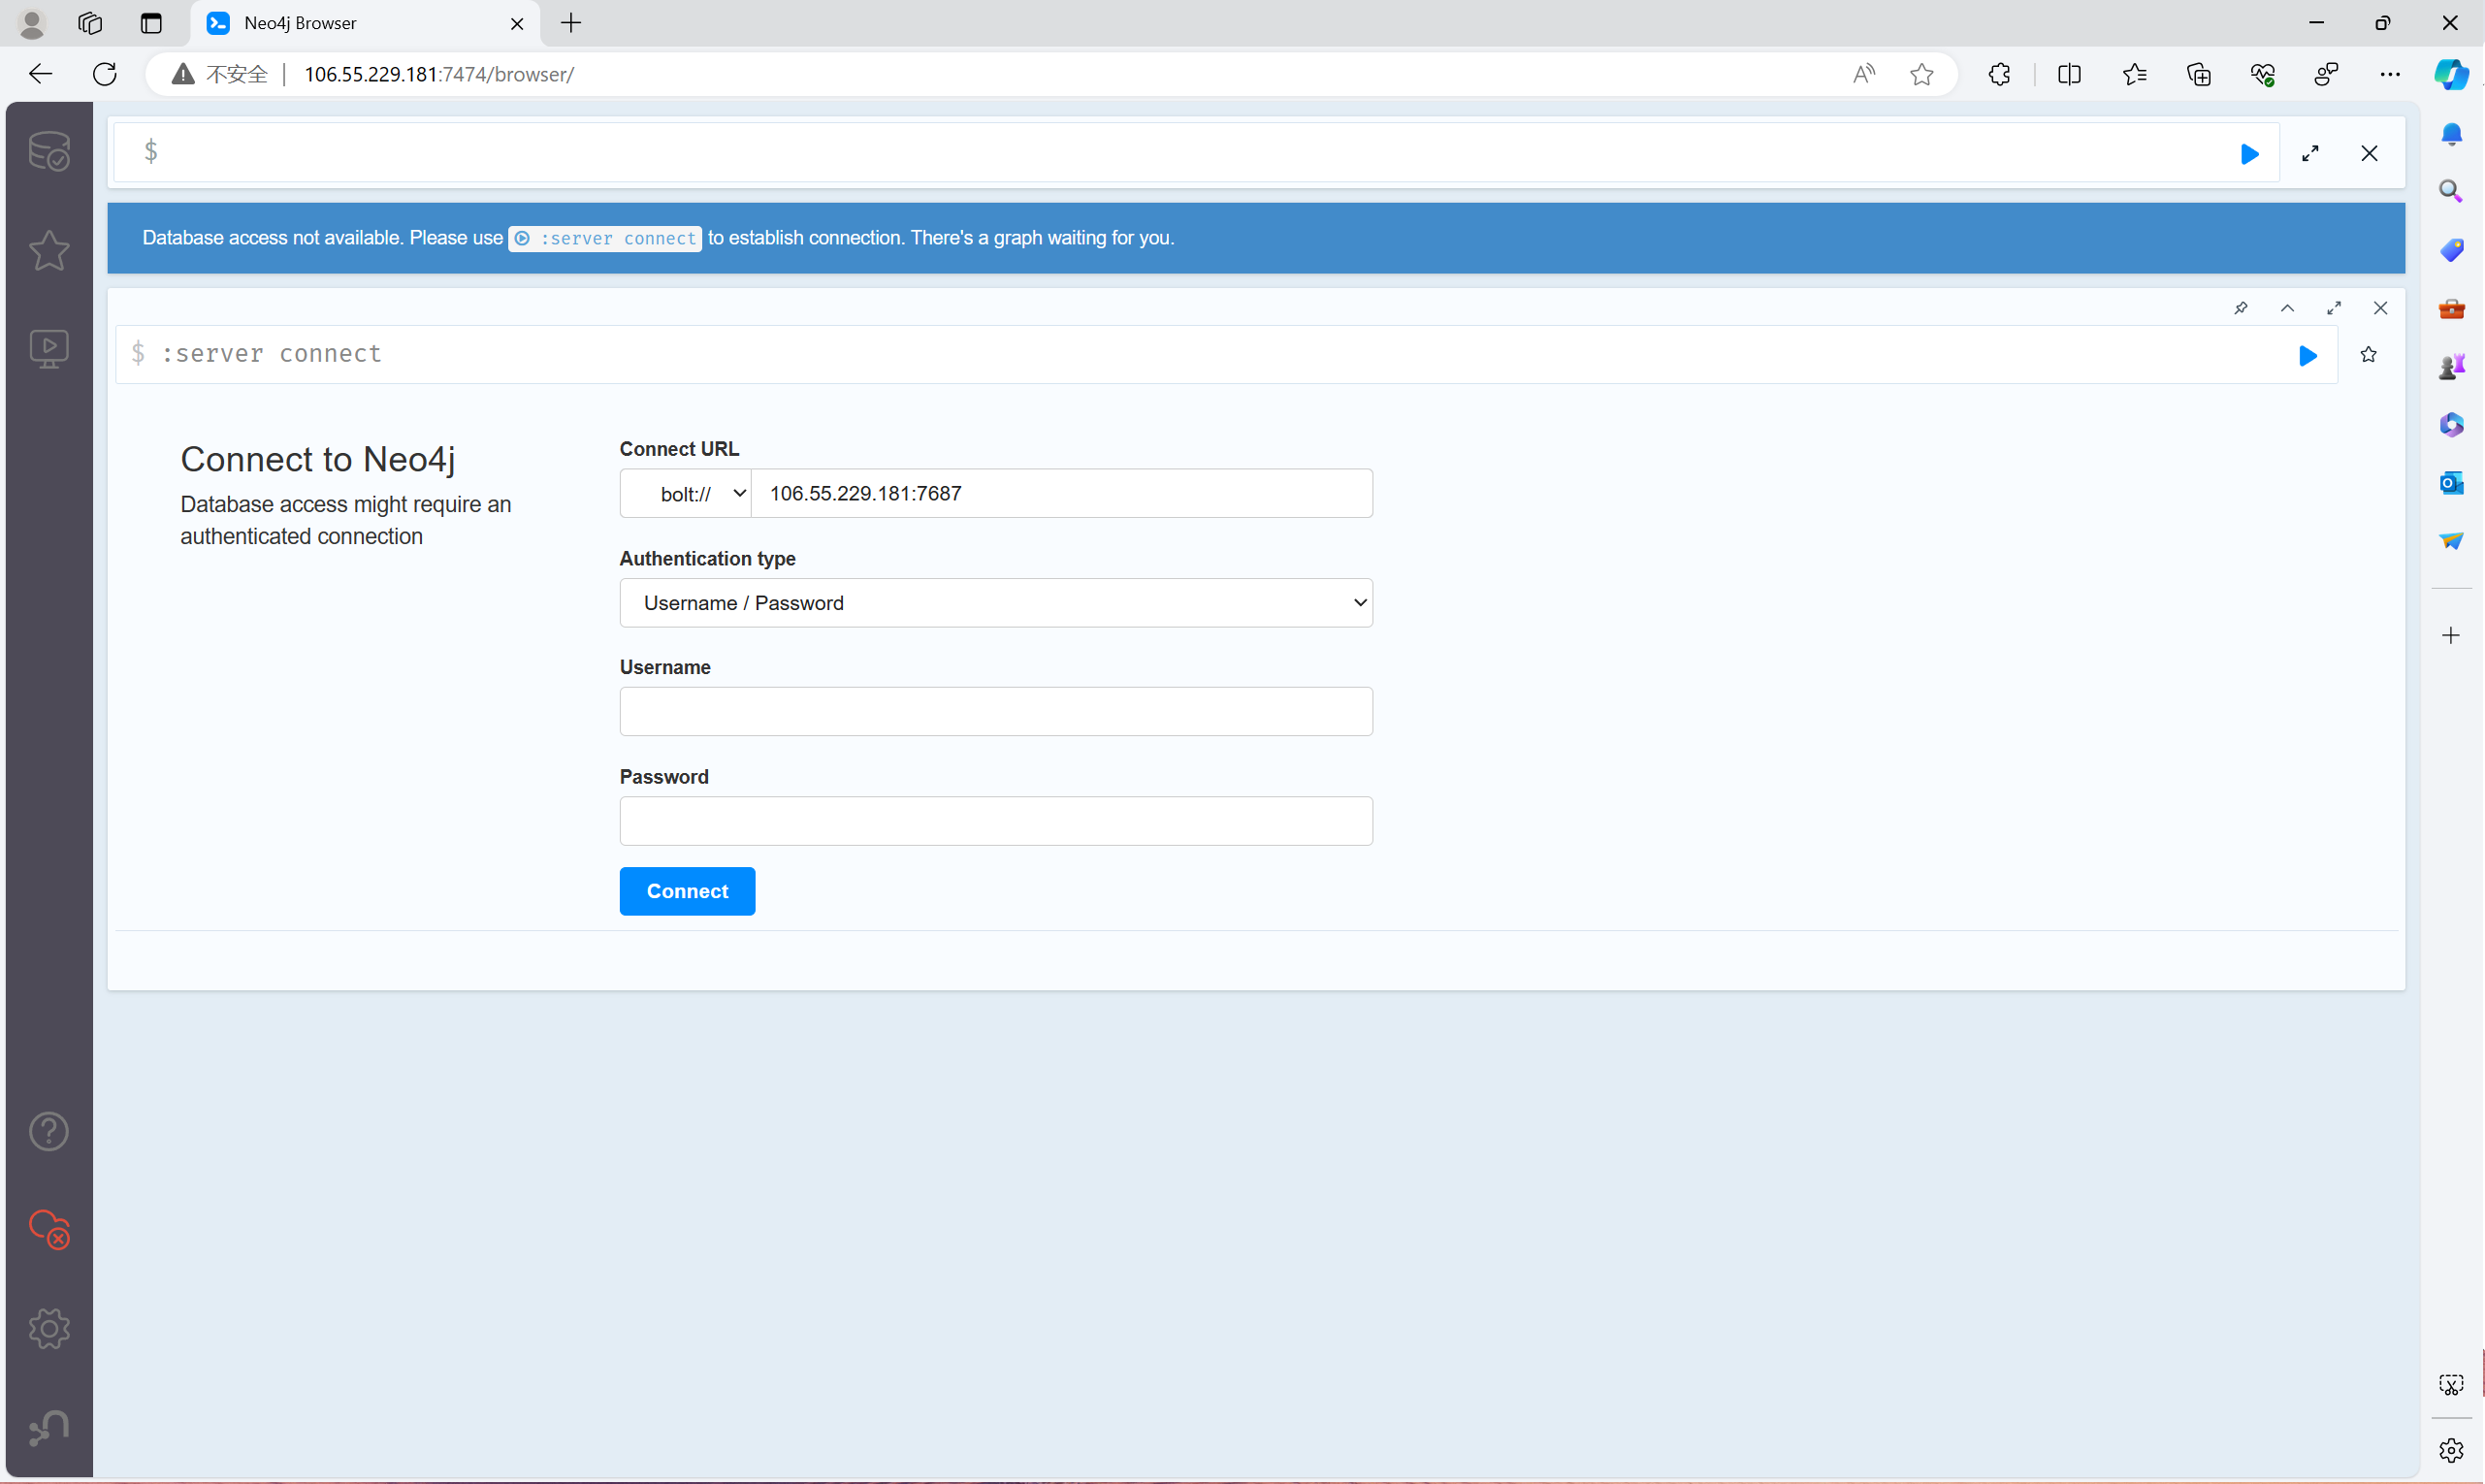Close the Neo4j Browser tab
The height and width of the screenshot is (1484, 2485).
517,23
